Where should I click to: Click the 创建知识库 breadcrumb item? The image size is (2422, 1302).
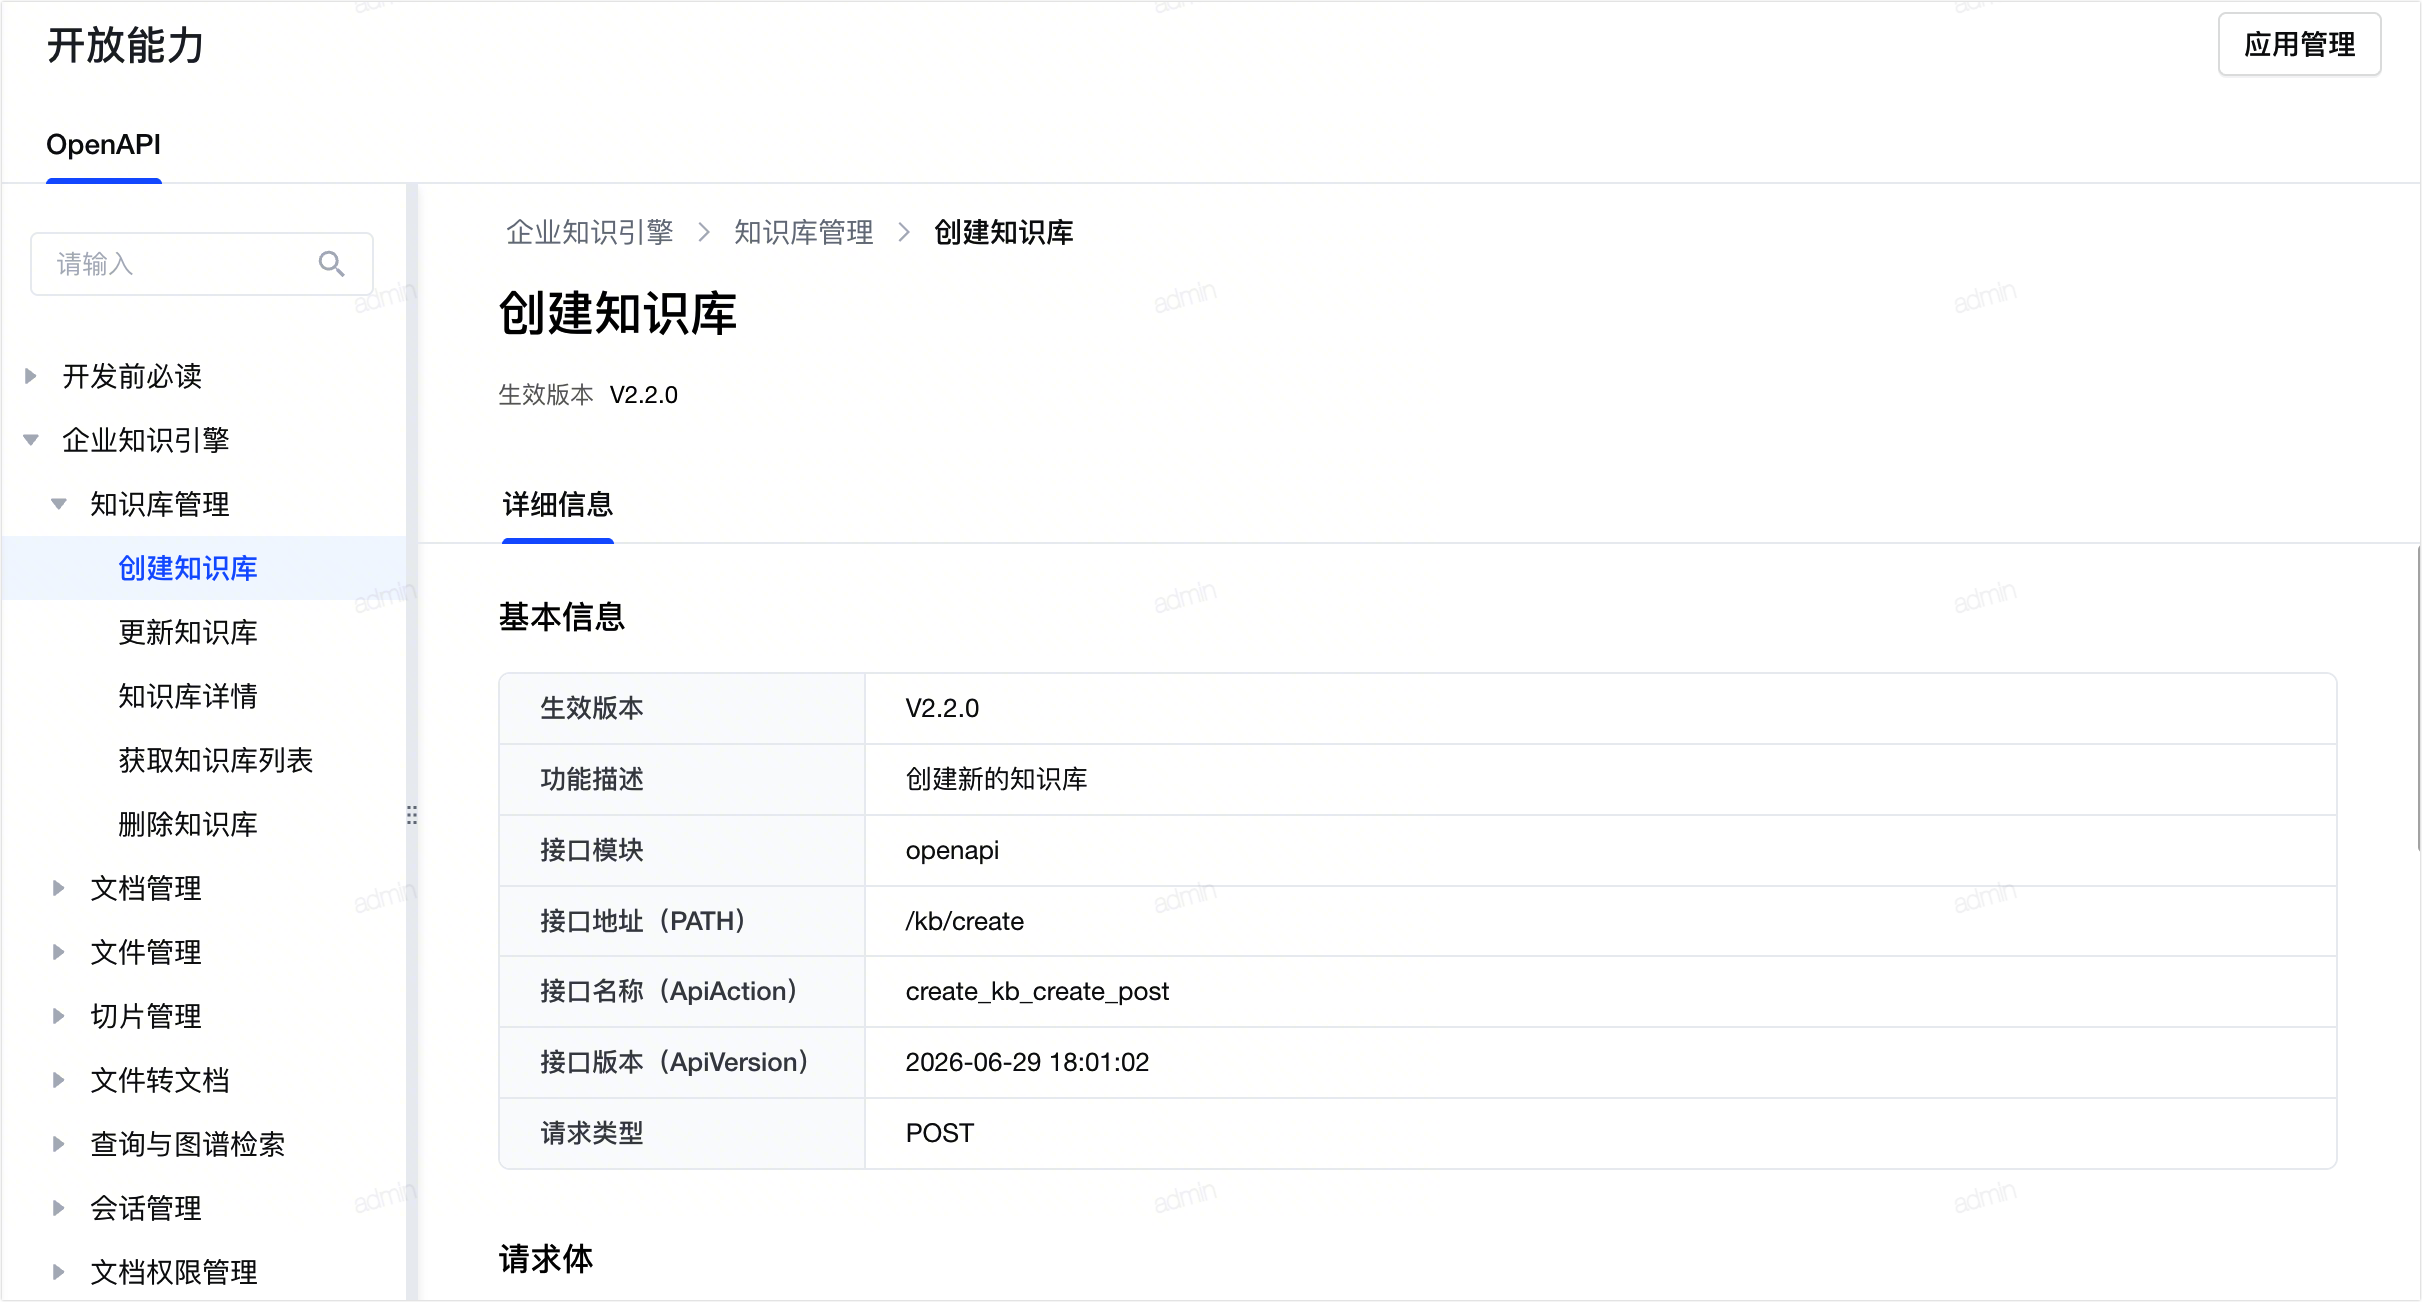(x=1003, y=232)
